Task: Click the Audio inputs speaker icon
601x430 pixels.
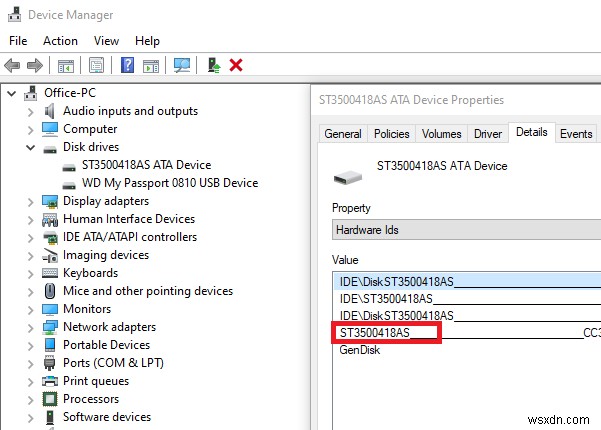Action: 49,111
